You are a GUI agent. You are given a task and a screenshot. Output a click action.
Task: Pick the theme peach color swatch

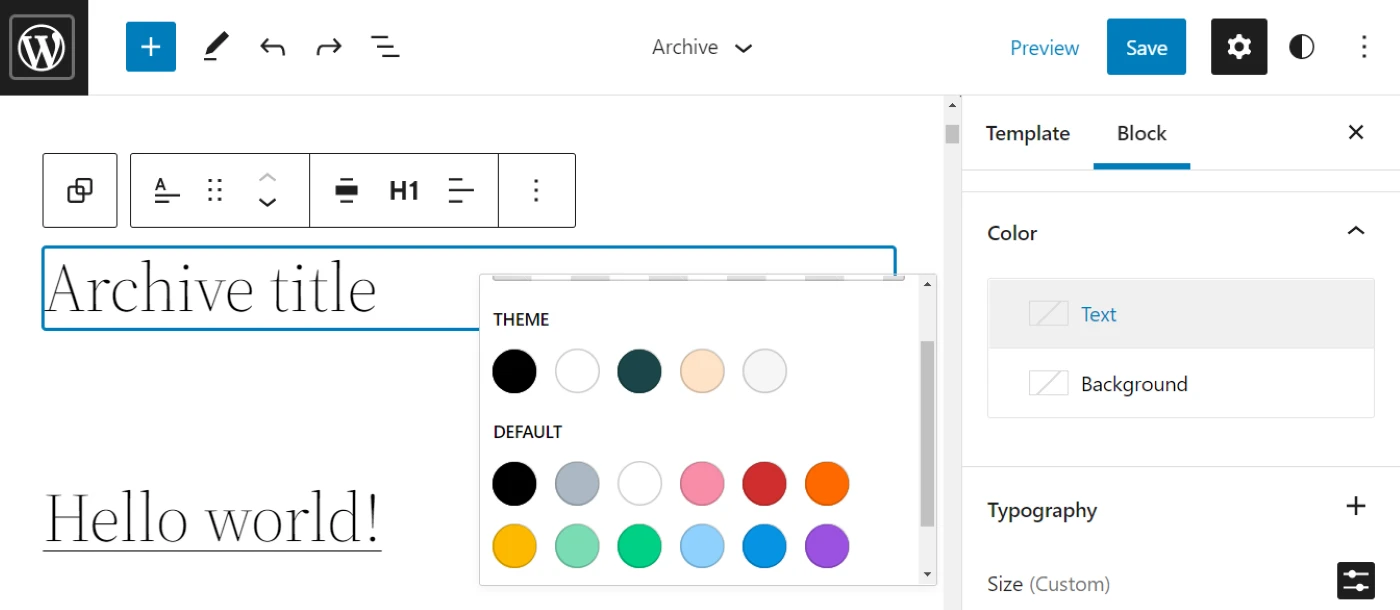(702, 372)
